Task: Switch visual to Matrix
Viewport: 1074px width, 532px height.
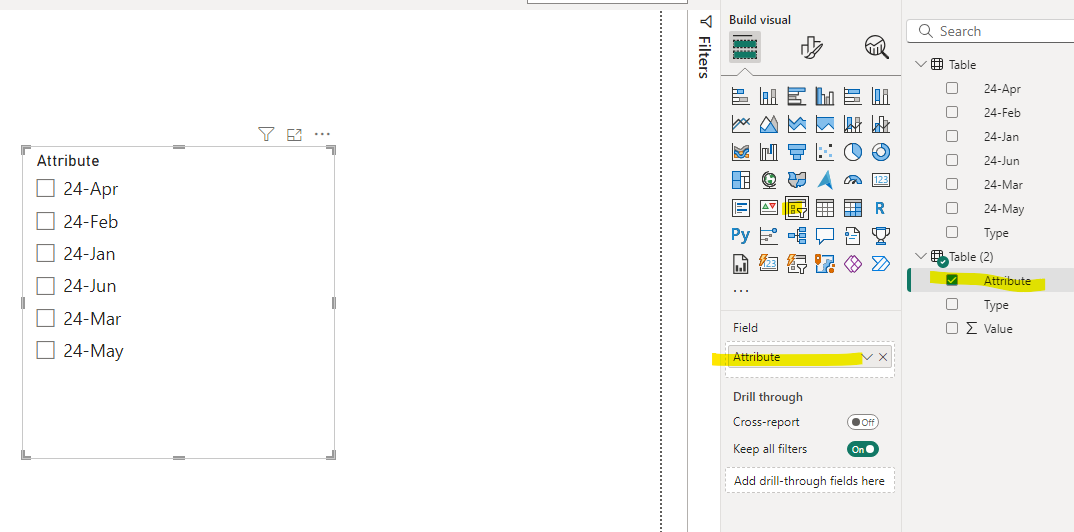Action: point(853,207)
